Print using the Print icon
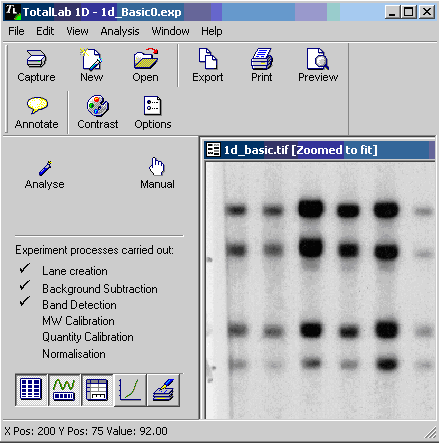This screenshot has width=439, height=443. click(262, 59)
